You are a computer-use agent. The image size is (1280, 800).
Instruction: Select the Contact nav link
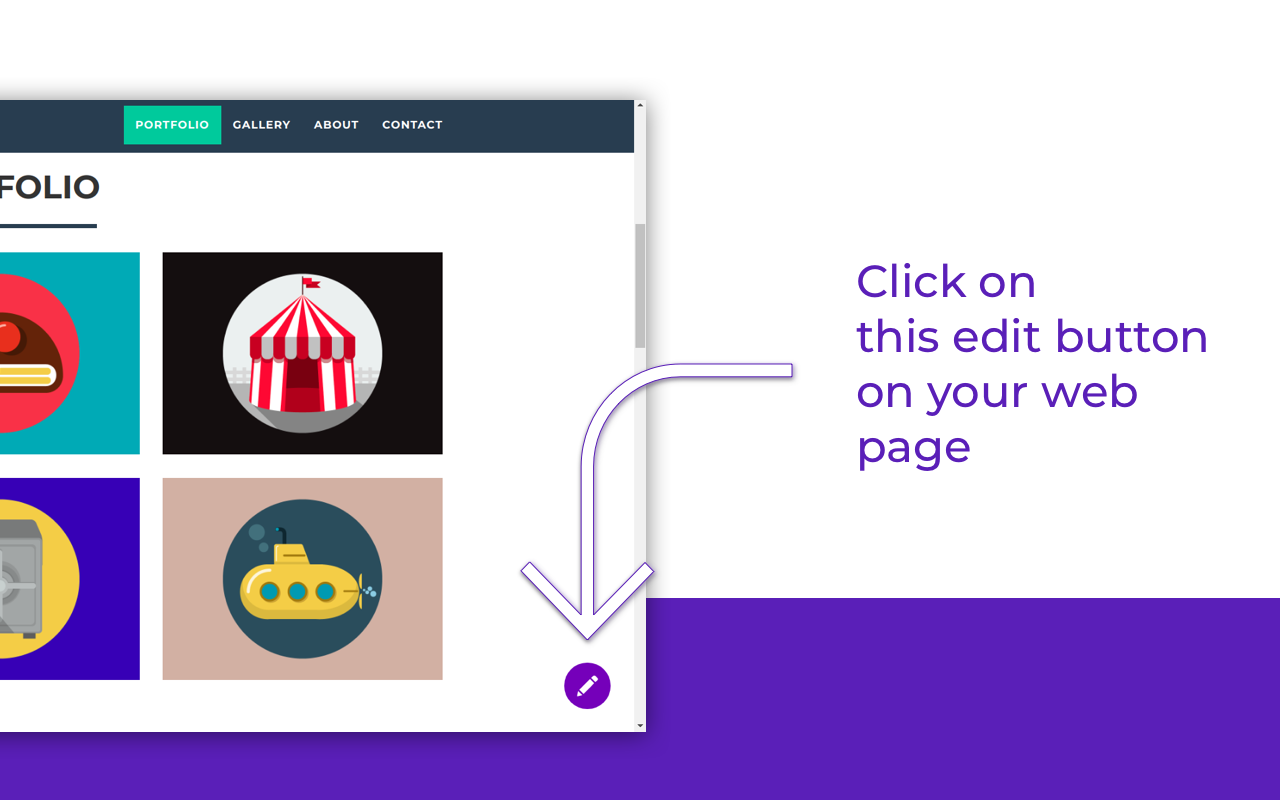tap(412, 125)
